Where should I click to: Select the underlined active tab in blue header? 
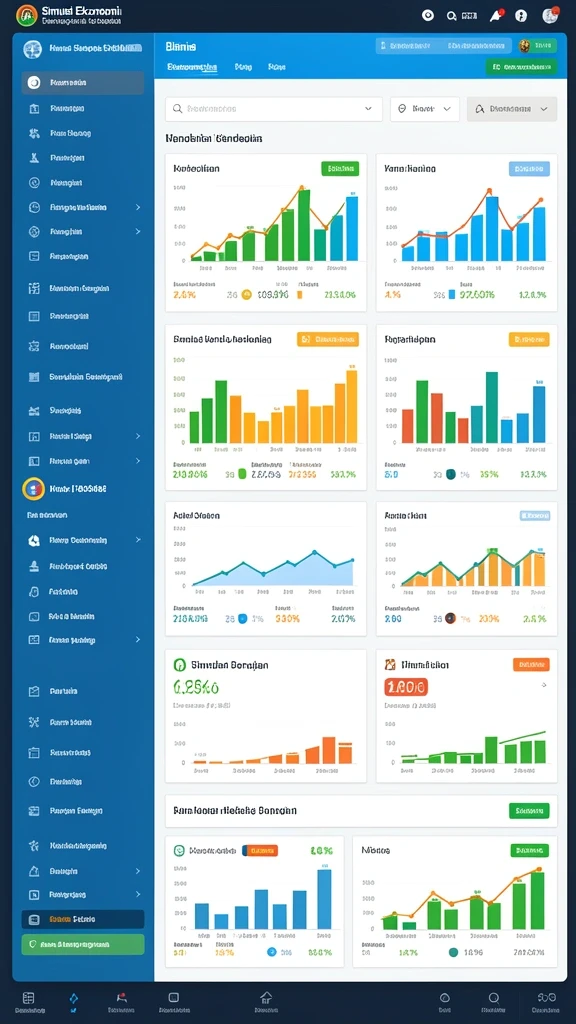[x=192, y=67]
